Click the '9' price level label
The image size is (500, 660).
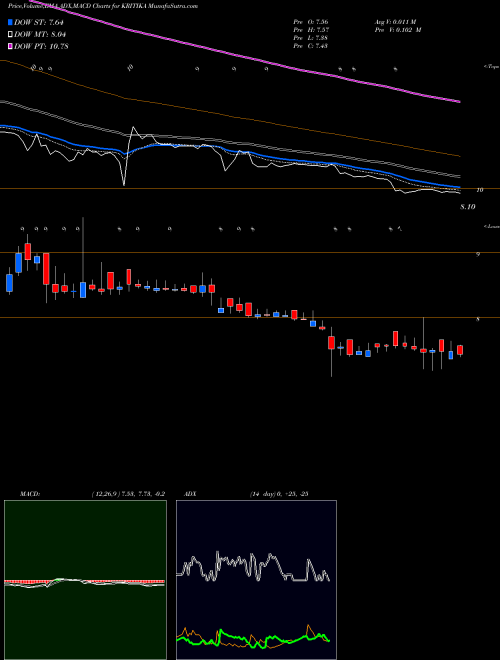coord(477,255)
